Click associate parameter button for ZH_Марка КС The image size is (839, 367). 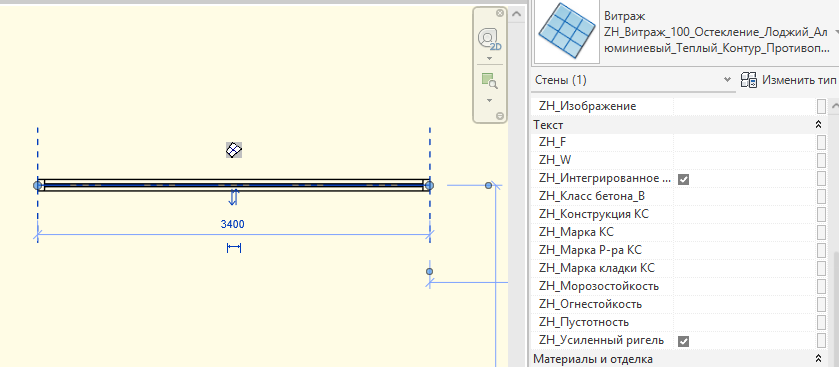[x=821, y=232]
